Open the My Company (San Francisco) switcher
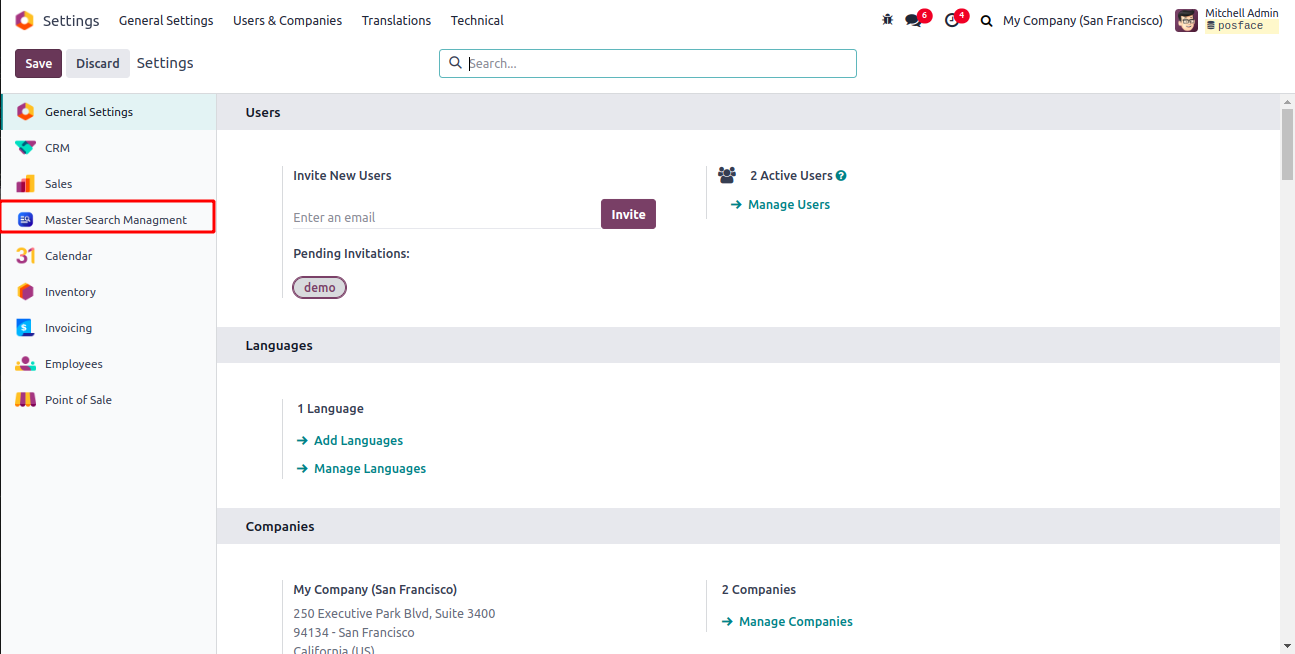 1082,20
